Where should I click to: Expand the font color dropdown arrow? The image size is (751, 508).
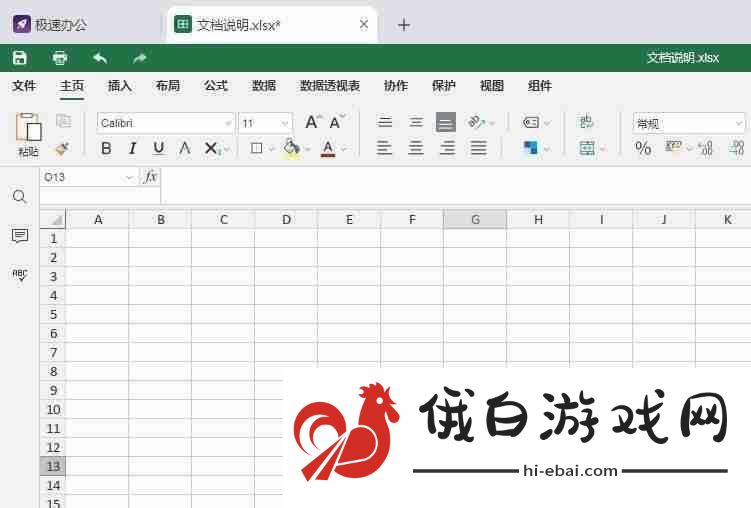pyautogui.click(x=343, y=149)
